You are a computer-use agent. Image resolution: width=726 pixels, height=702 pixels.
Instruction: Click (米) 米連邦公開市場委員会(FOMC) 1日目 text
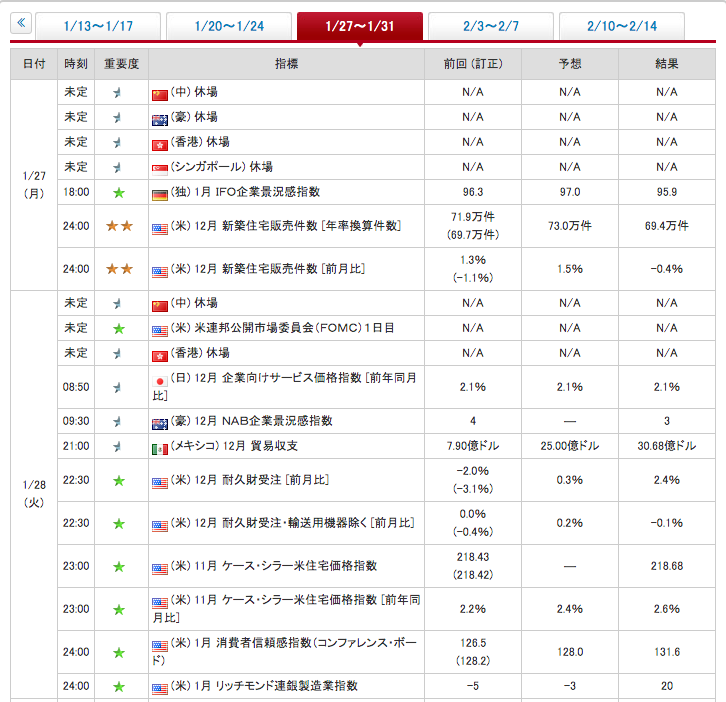(x=282, y=328)
